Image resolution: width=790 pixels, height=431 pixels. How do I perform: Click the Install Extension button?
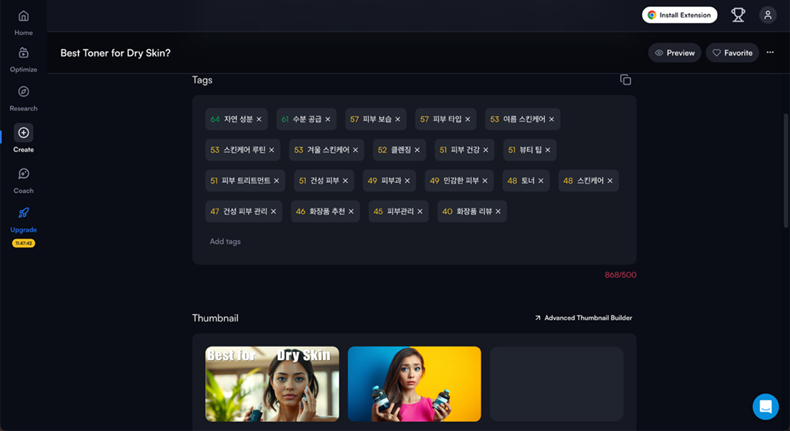[x=680, y=15]
